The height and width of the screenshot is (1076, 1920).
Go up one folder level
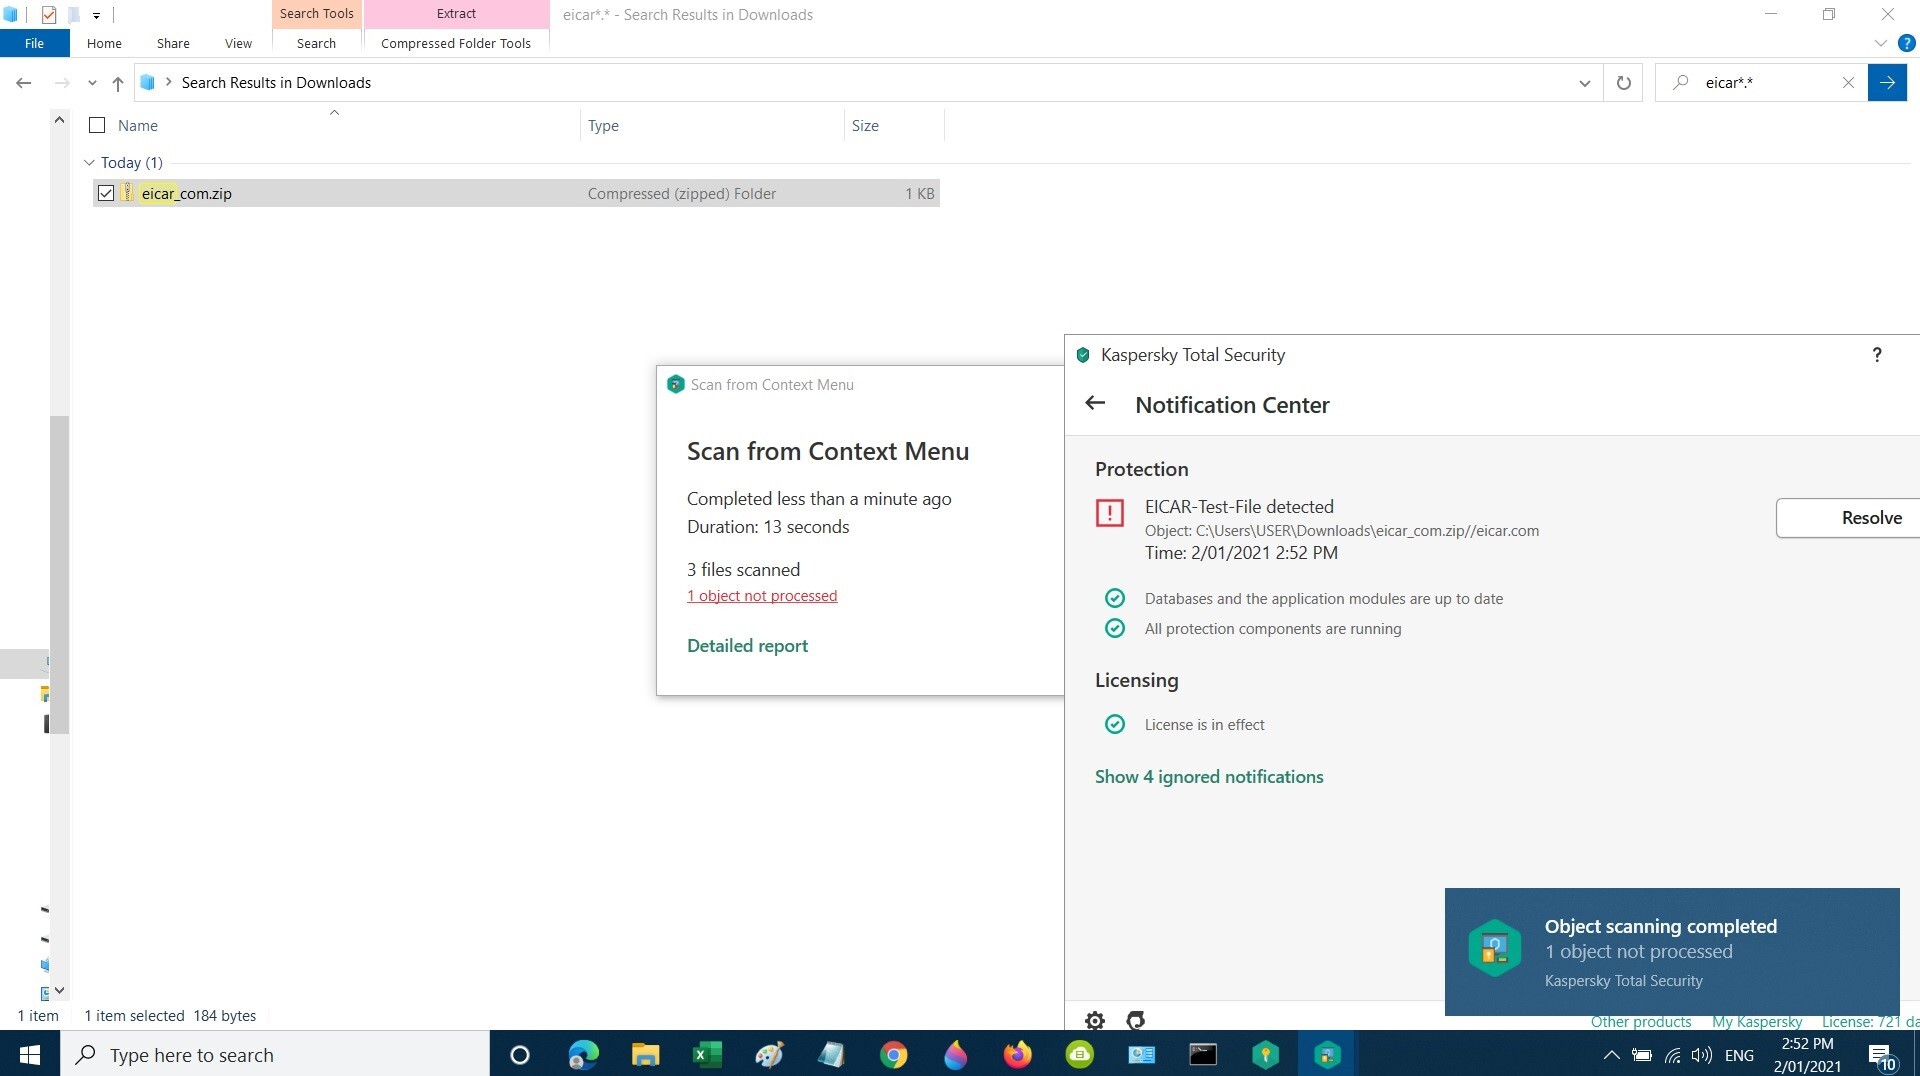coord(118,83)
